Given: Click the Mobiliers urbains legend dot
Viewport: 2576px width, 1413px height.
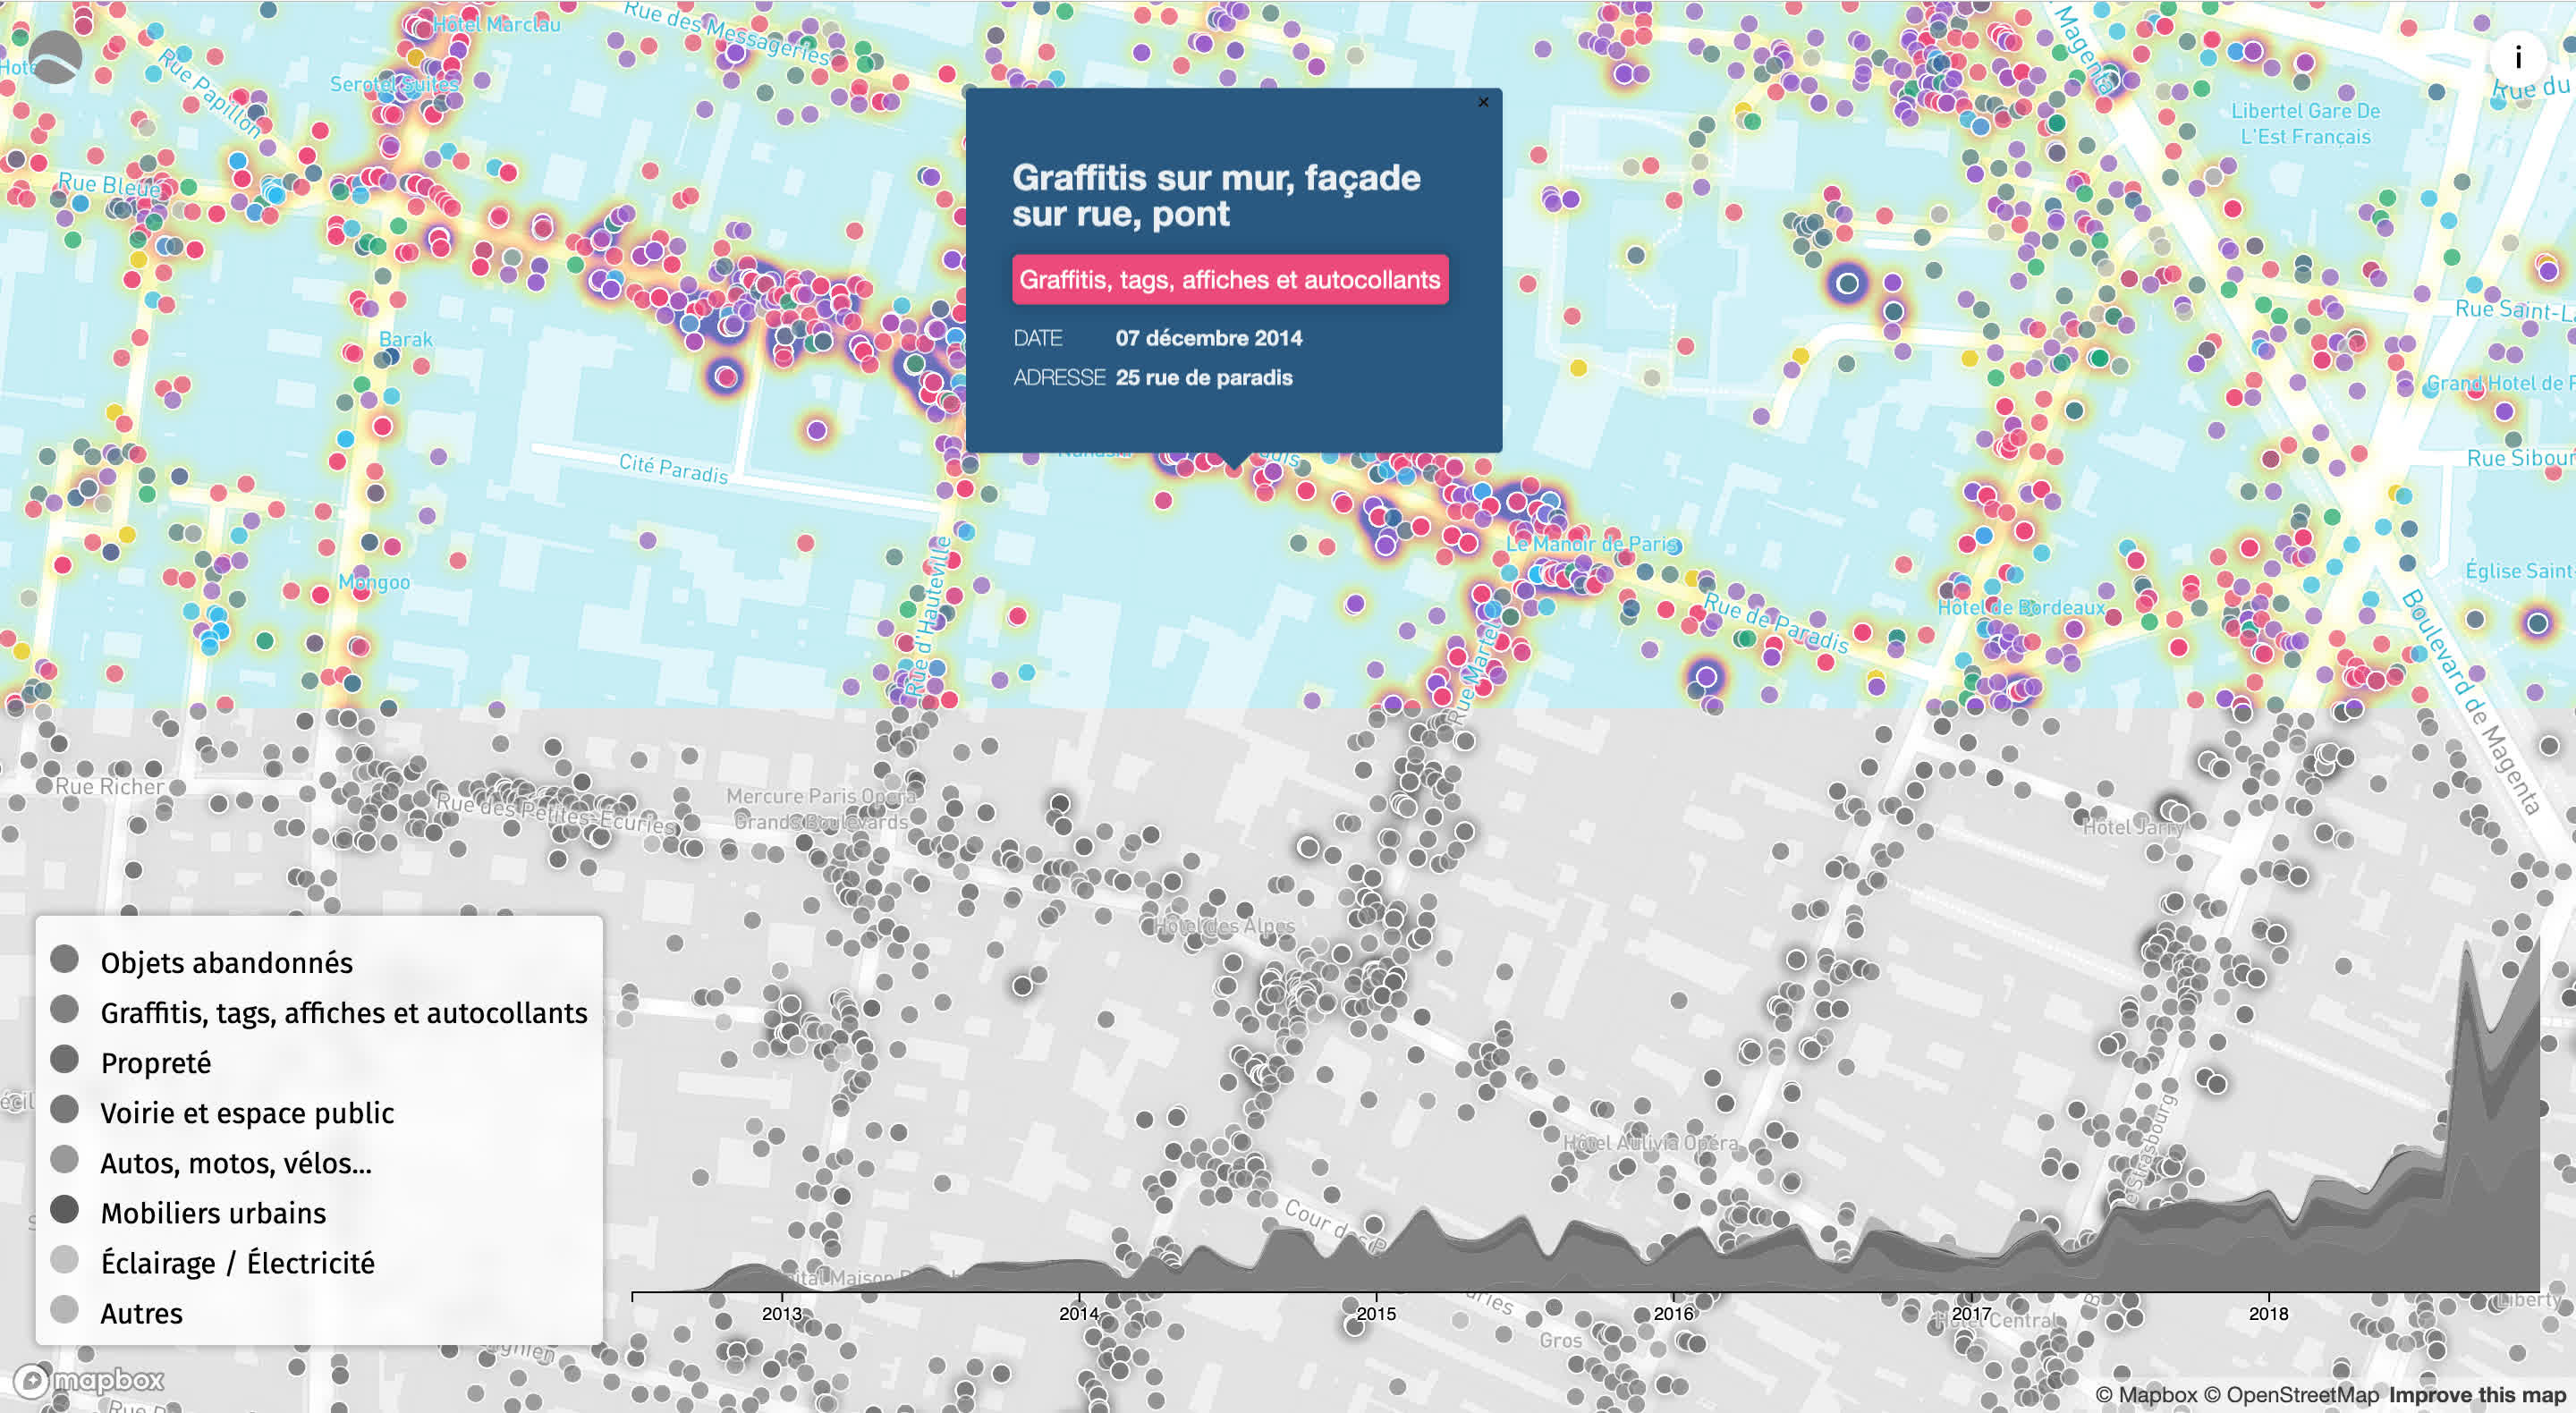Looking at the screenshot, I should tap(65, 1209).
